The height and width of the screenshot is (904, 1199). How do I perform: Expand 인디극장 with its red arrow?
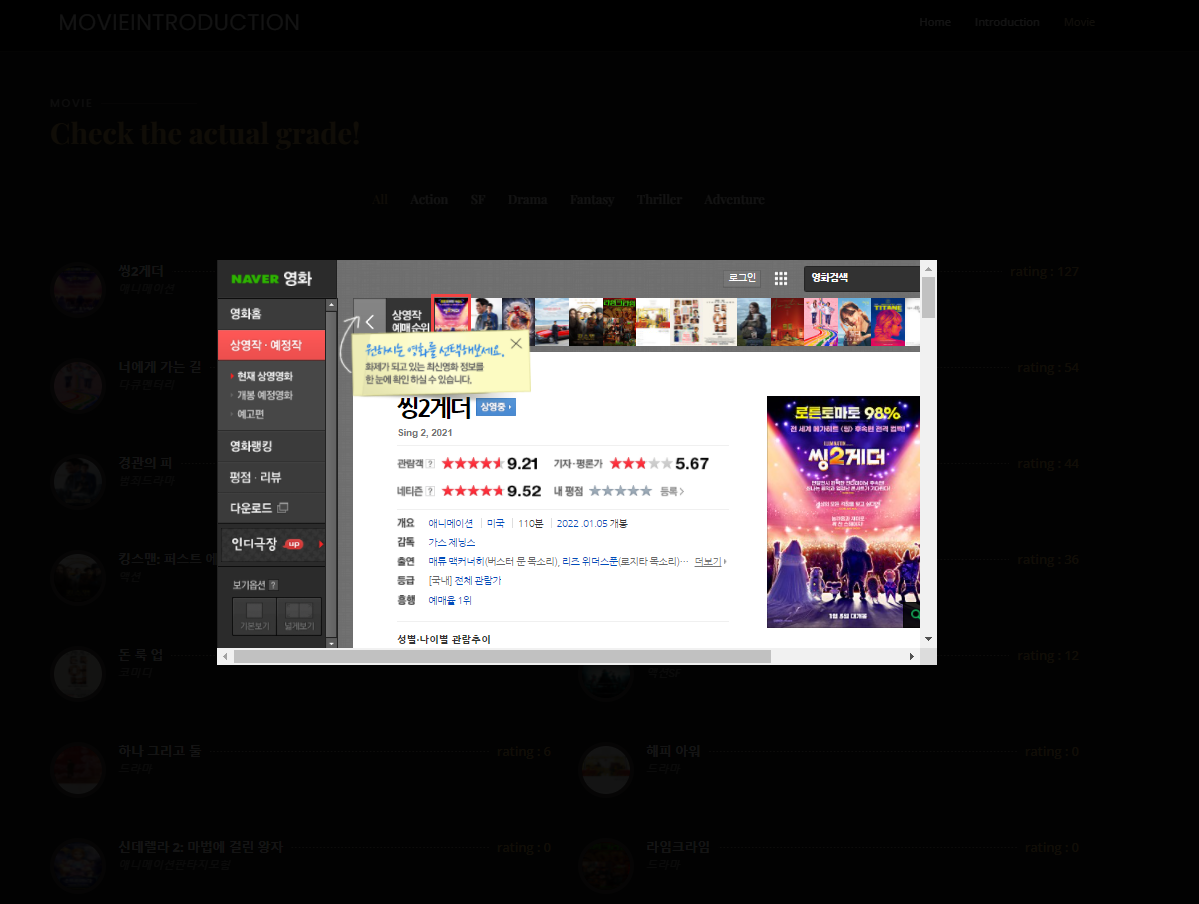(x=321, y=543)
